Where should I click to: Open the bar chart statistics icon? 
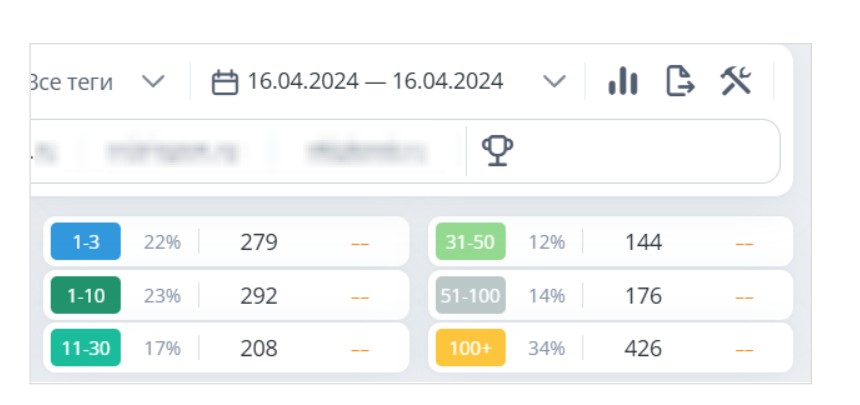click(x=623, y=81)
